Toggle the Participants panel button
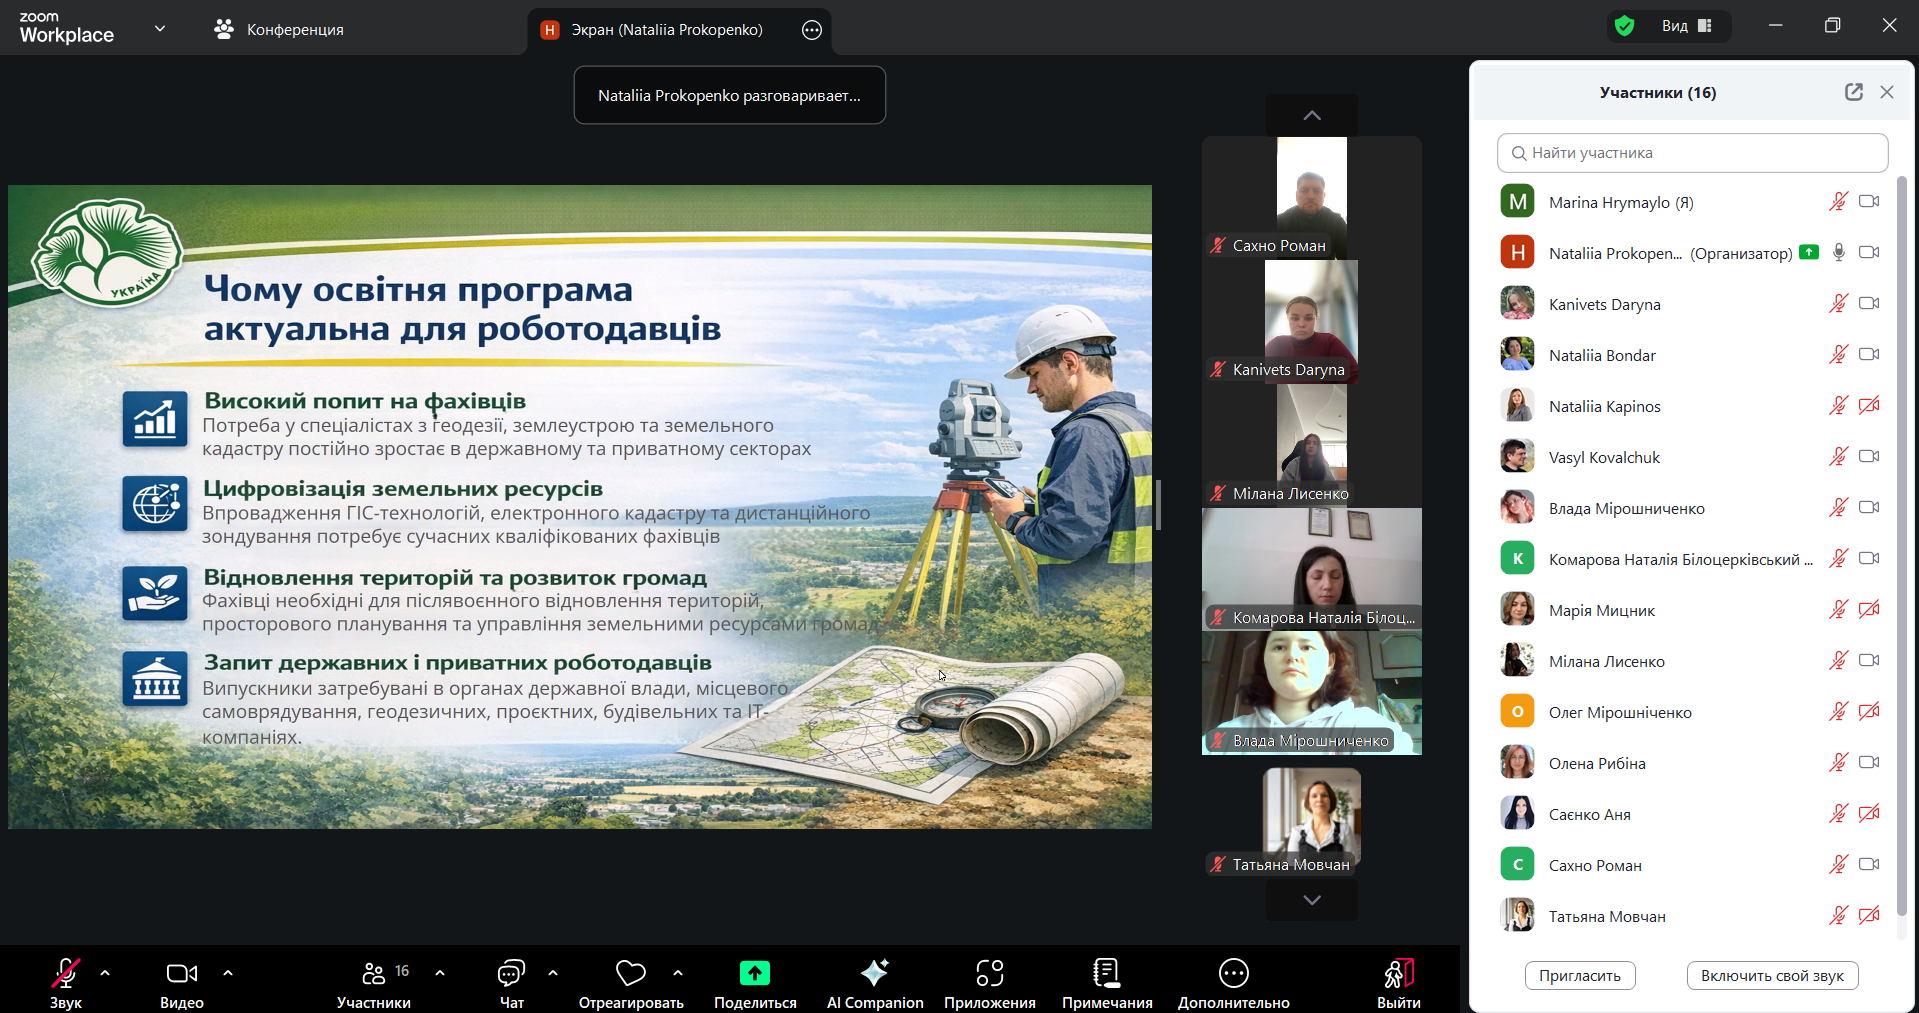1919x1013 pixels. point(374,983)
